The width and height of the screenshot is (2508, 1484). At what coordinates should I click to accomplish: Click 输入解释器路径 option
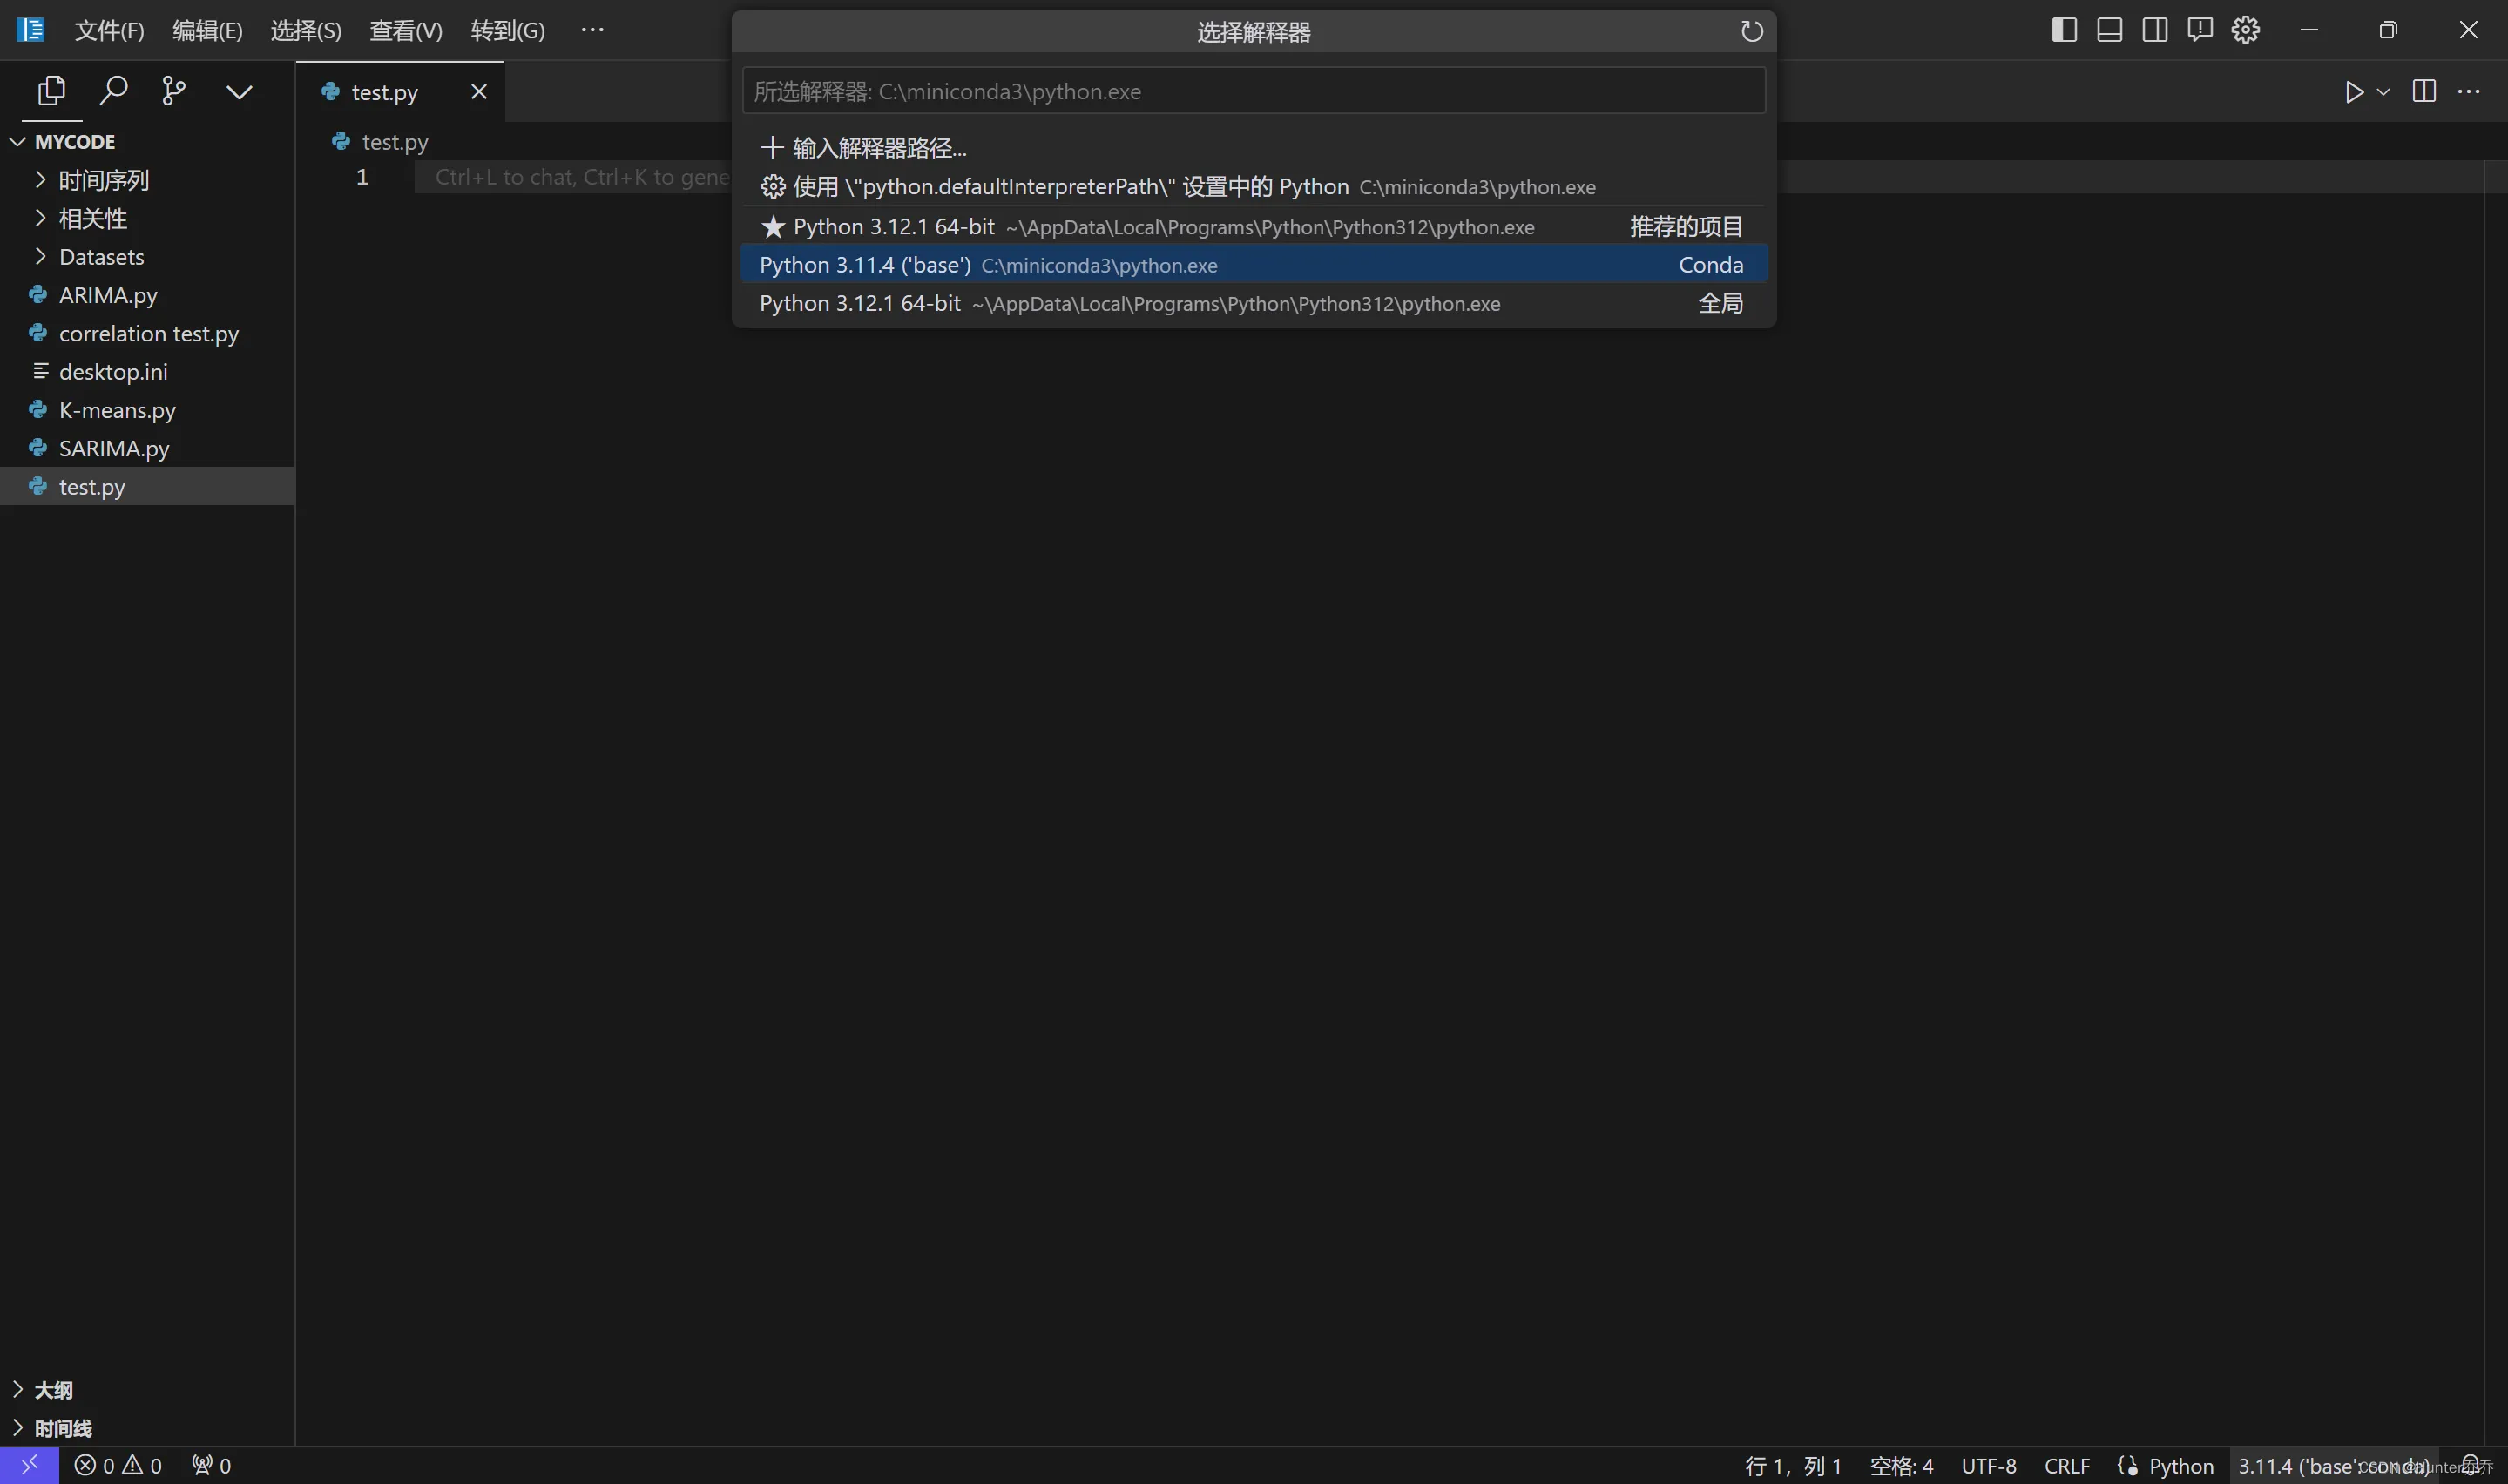tap(879, 148)
